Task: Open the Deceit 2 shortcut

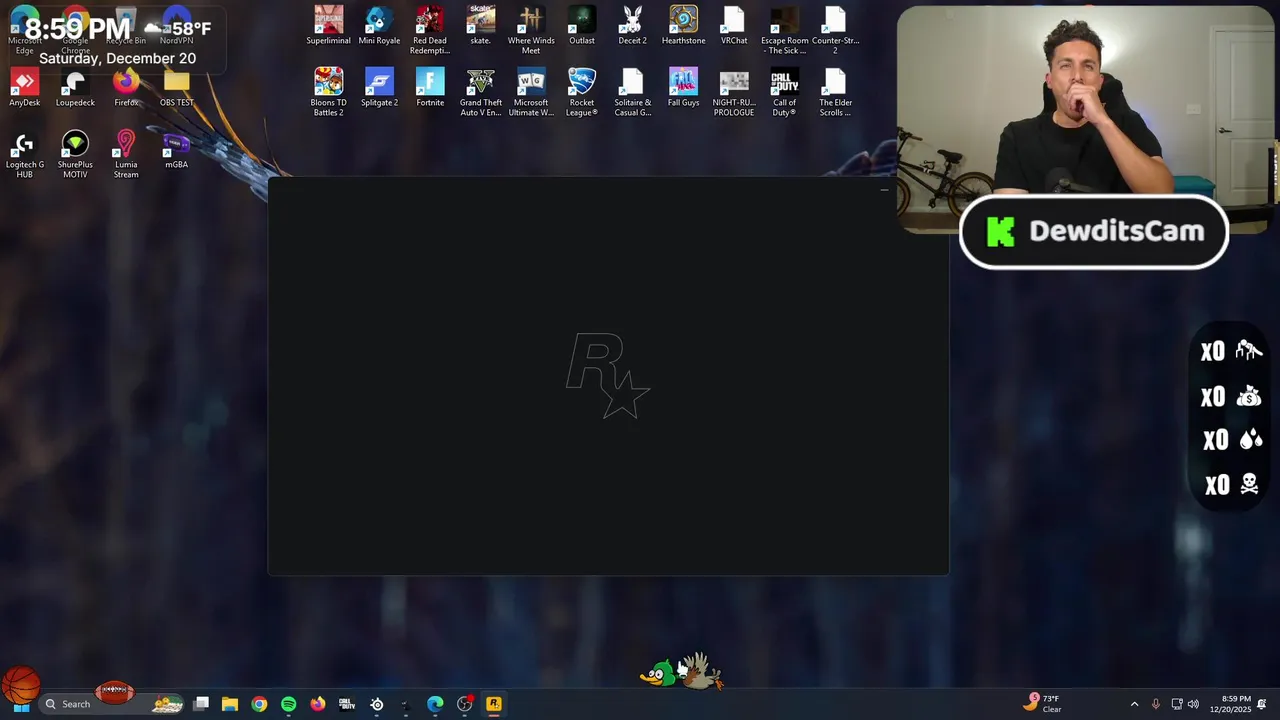Action: 632,27
